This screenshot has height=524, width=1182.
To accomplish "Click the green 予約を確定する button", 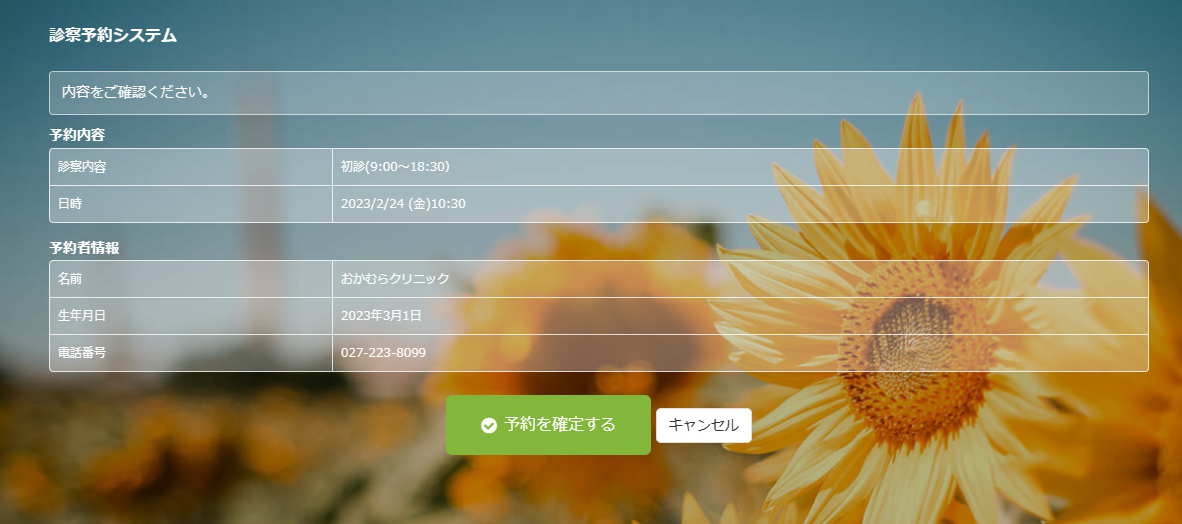I will (x=548, y=425).
